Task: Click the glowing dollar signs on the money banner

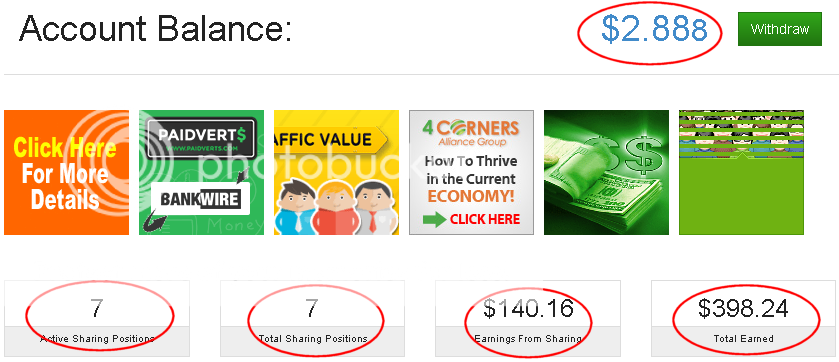Action: (x=624, y=154)
